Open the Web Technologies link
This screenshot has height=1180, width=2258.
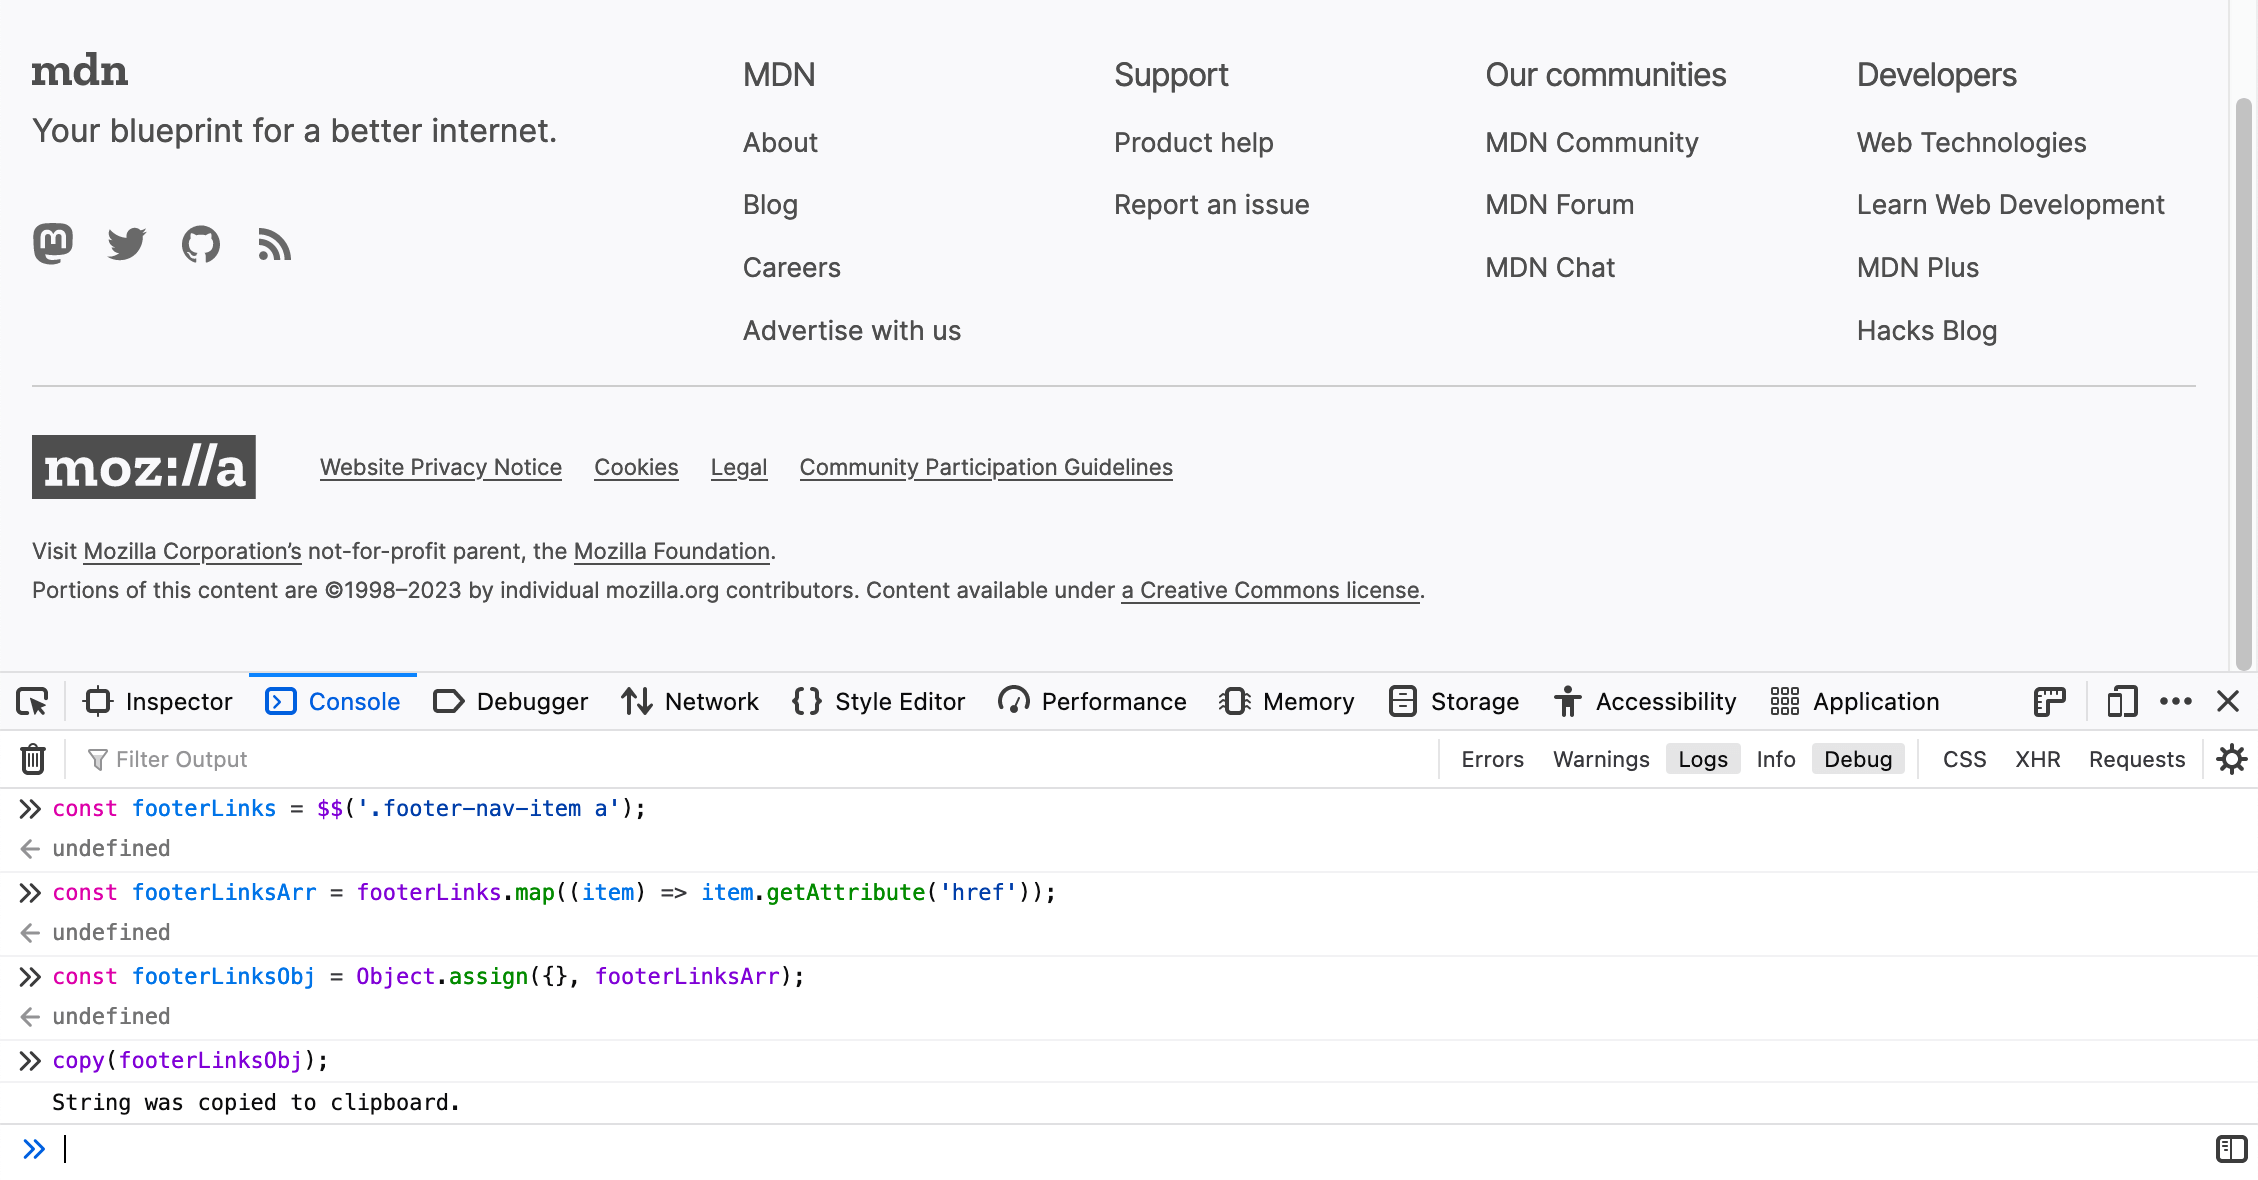click(1972, 143)
